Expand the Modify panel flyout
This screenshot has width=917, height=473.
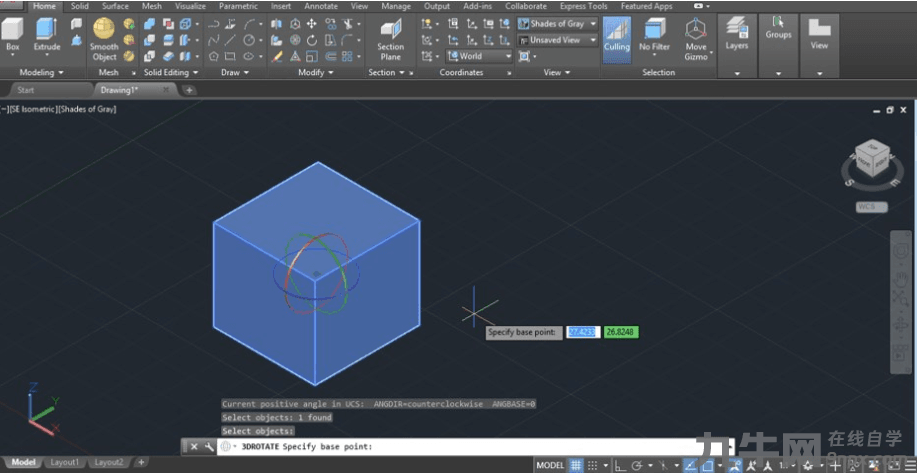pyautogui.click(x=316, y=72)
